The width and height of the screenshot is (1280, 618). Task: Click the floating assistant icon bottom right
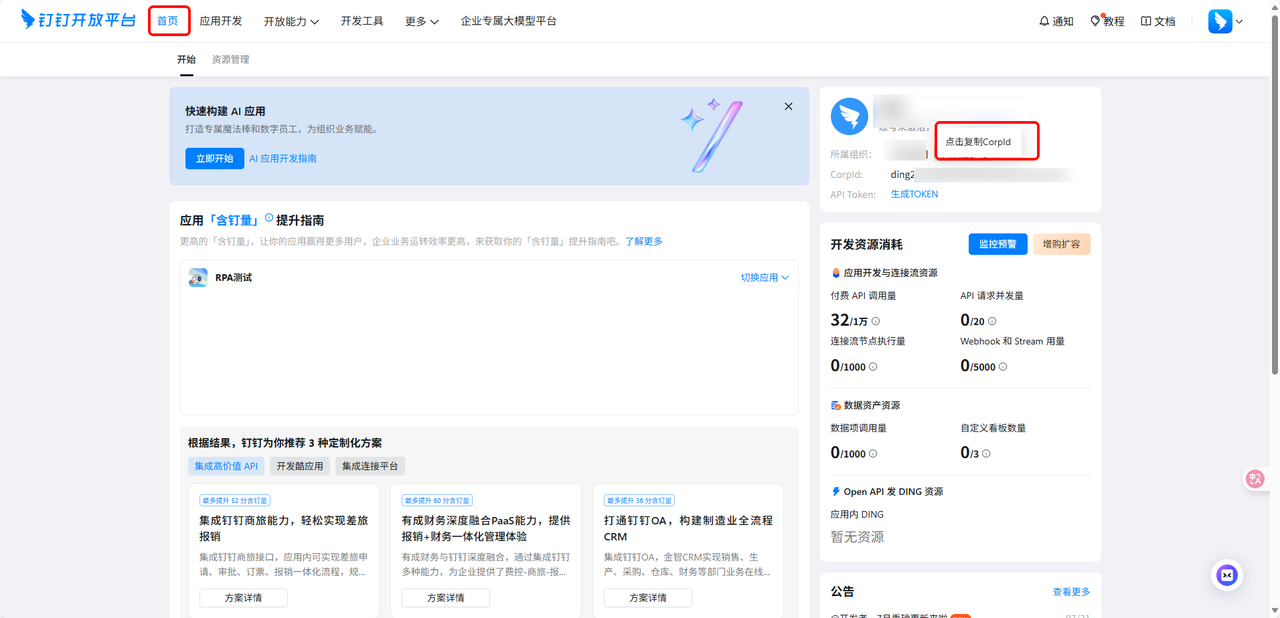click(x=1226, y=575)
